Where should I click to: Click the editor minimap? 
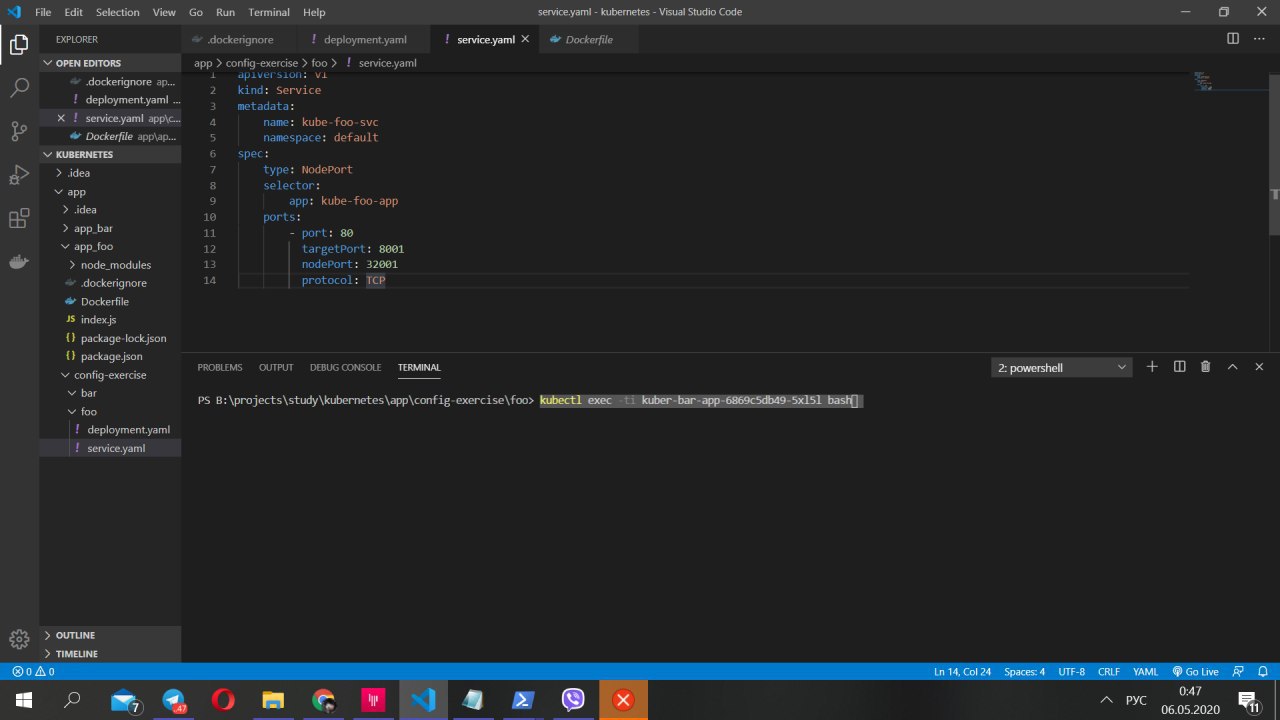pos(1203,81)
